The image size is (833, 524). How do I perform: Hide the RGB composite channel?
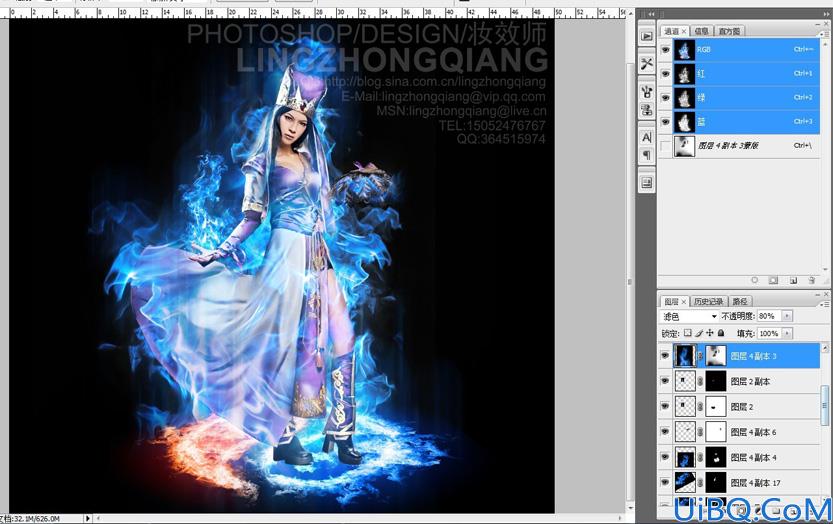(665, 49)
